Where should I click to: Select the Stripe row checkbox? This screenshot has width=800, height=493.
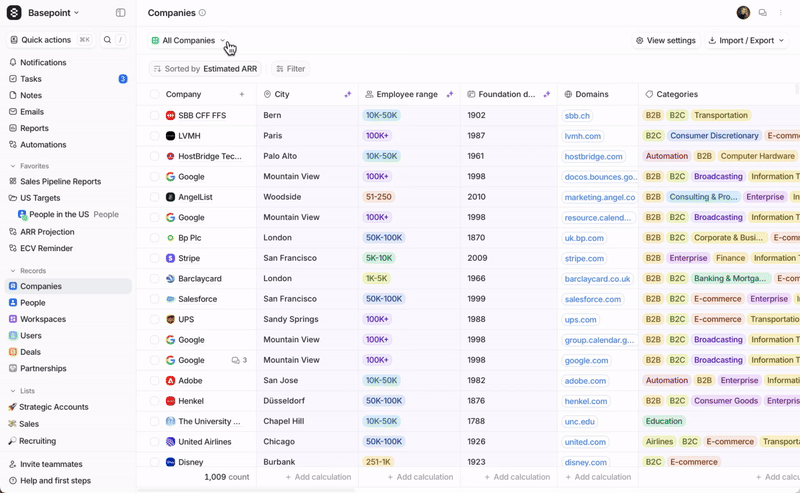point(154,258)
